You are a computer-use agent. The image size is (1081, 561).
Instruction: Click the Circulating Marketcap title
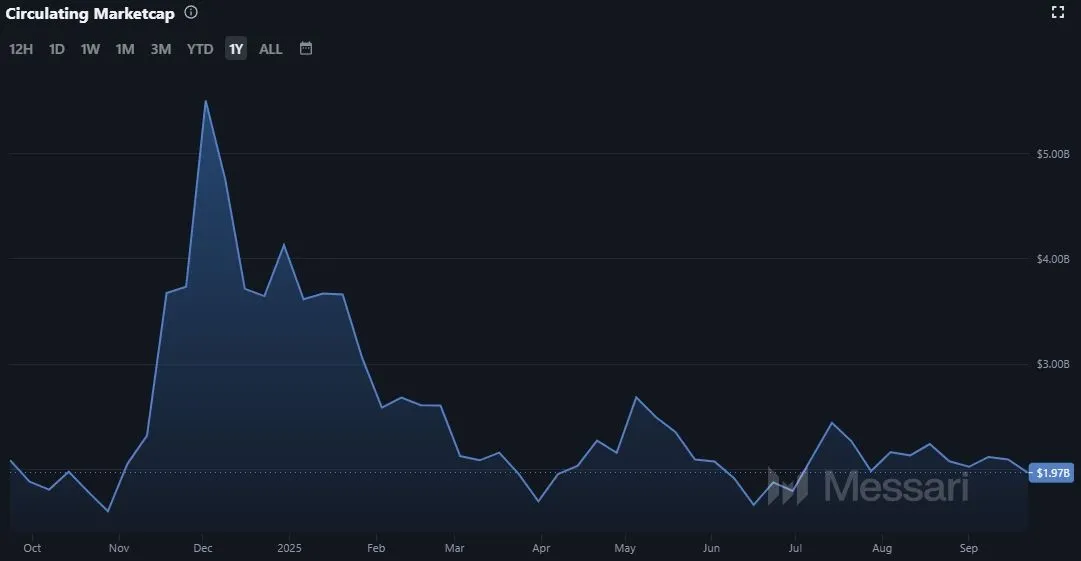tap(90, 13)
